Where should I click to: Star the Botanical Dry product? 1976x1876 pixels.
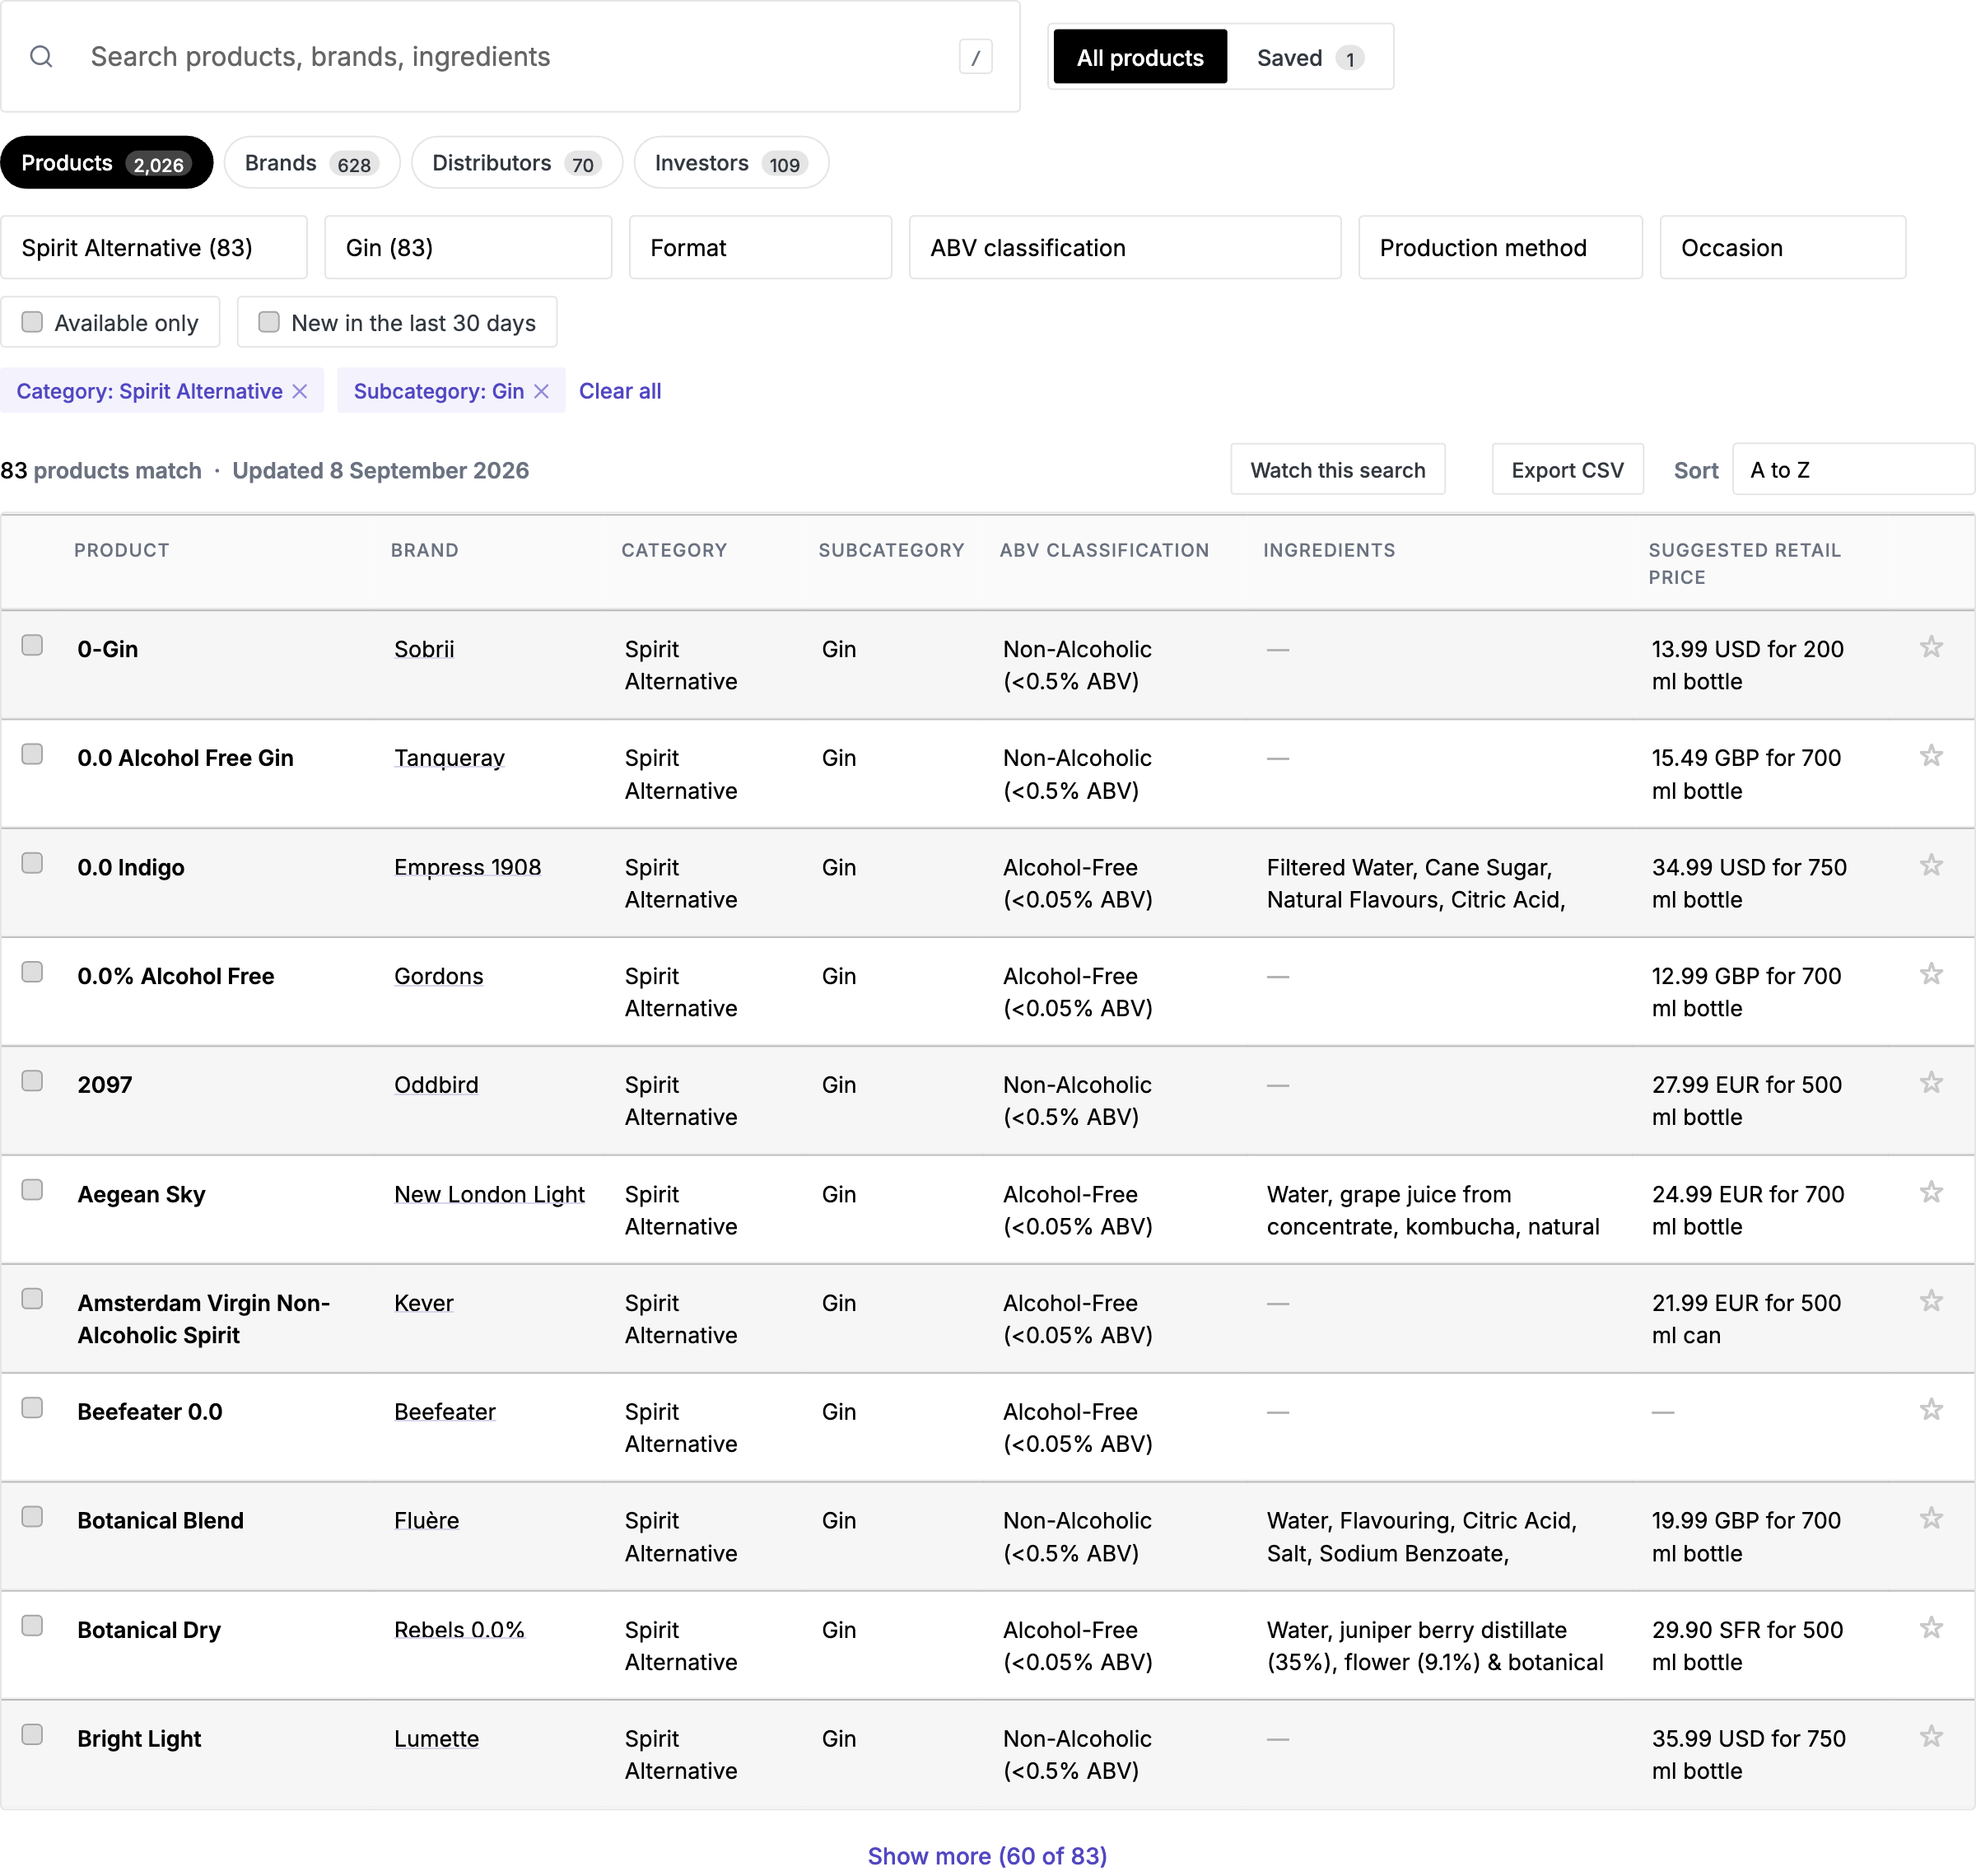(x=1931, y=1628)
